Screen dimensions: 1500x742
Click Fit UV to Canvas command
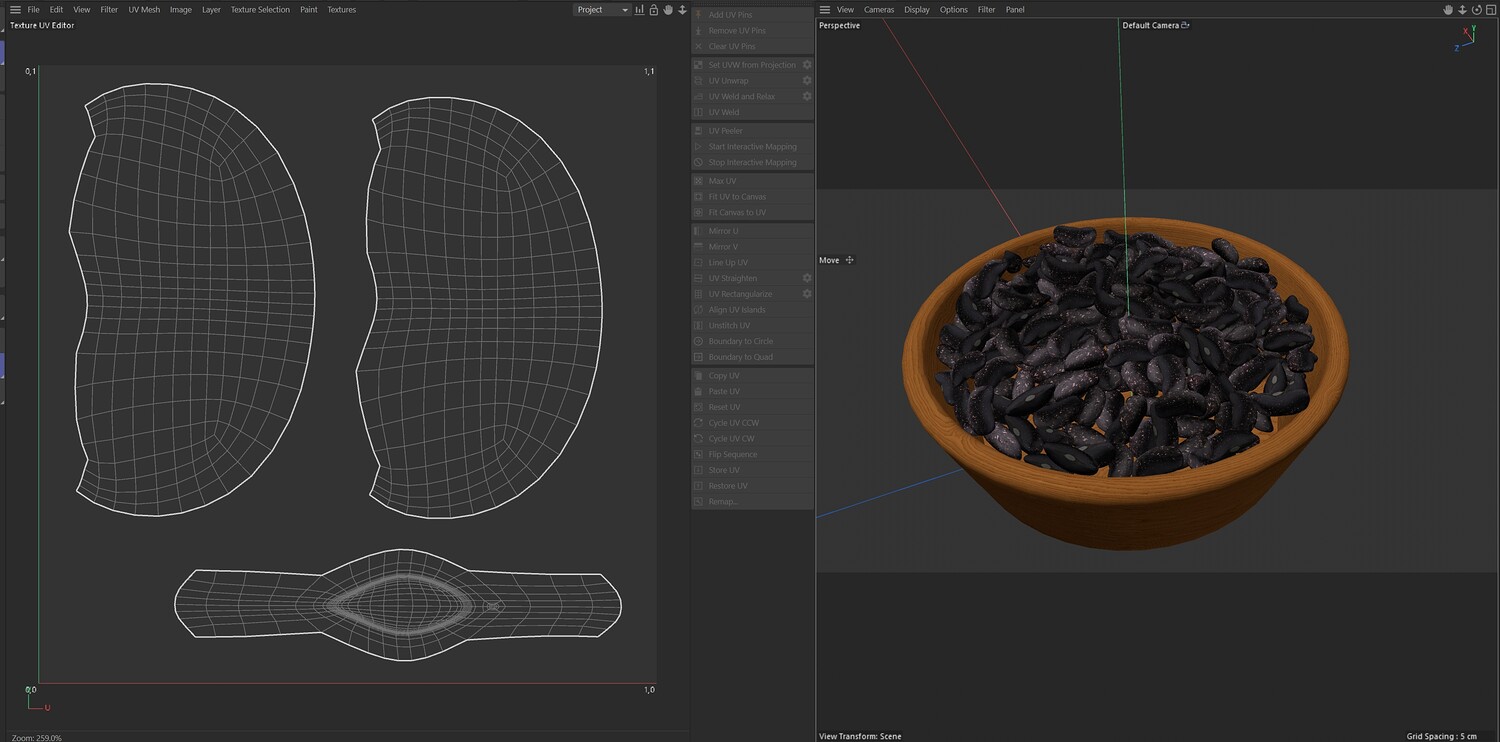pos(737,197)
